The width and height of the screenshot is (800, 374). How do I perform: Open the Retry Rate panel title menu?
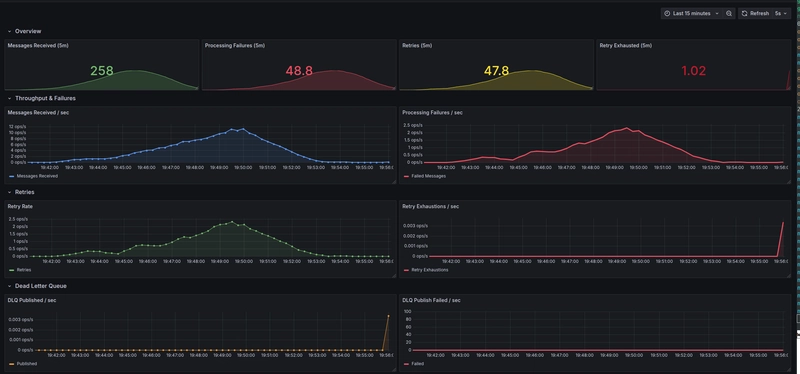pyautogui.click(x=20, y=206)
